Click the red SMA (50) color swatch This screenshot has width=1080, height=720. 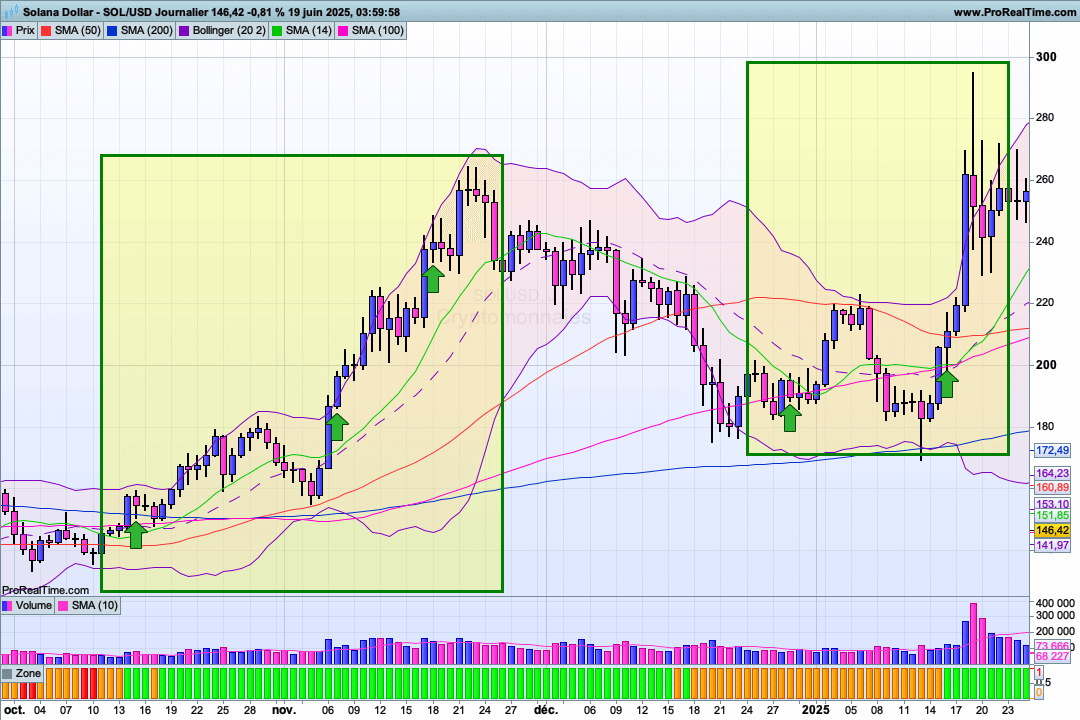[46, 30]
